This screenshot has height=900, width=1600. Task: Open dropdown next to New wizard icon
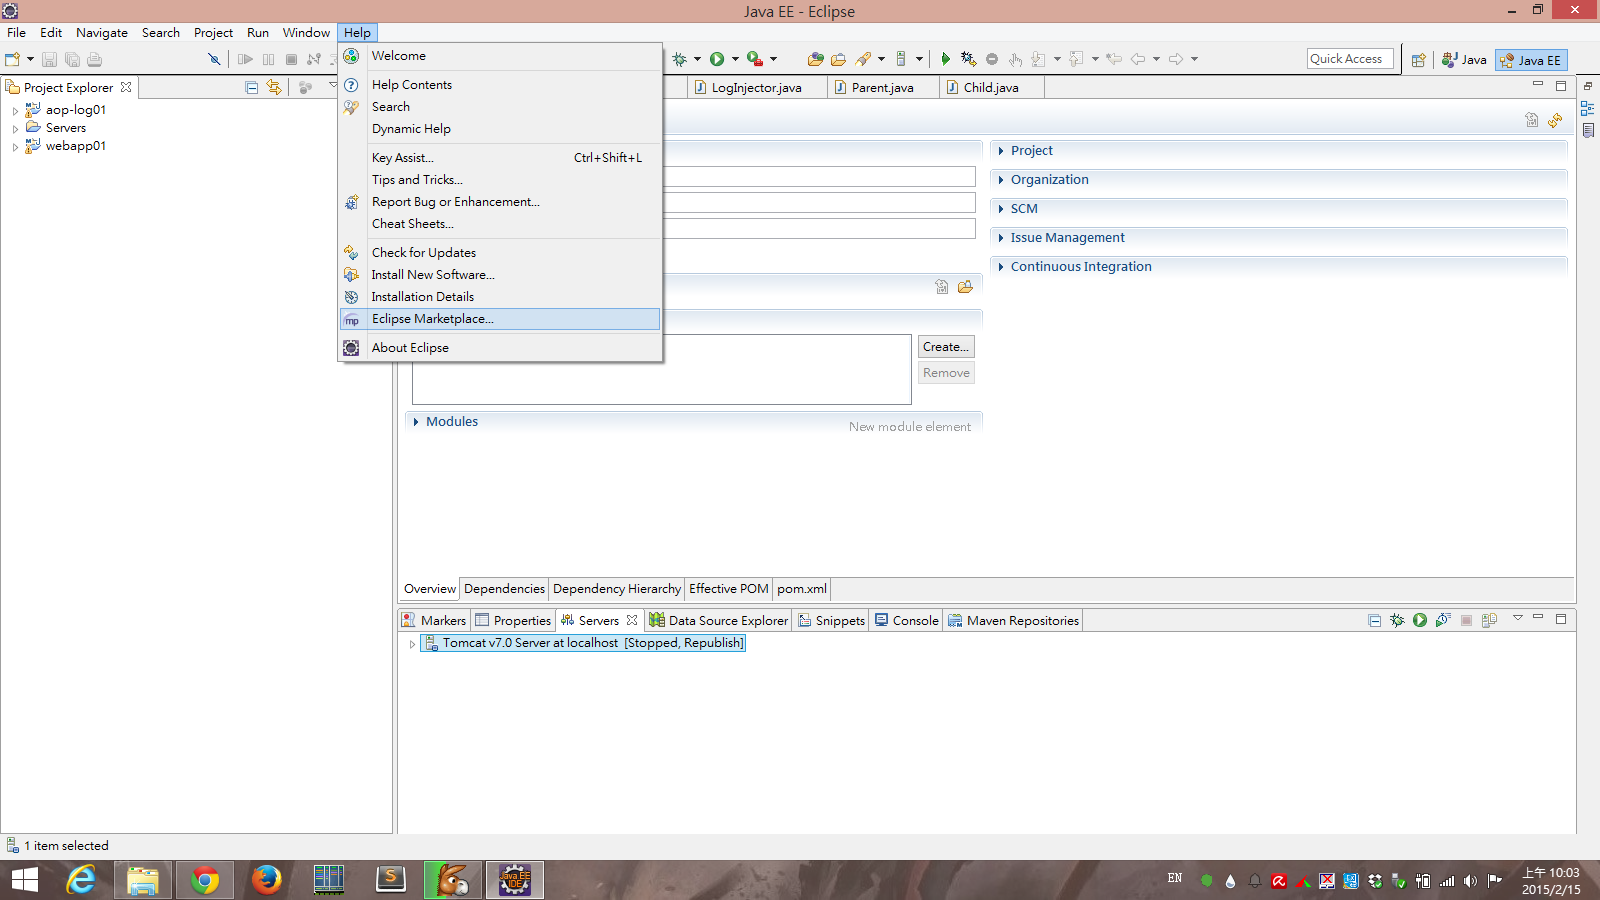tap(30, 59)
